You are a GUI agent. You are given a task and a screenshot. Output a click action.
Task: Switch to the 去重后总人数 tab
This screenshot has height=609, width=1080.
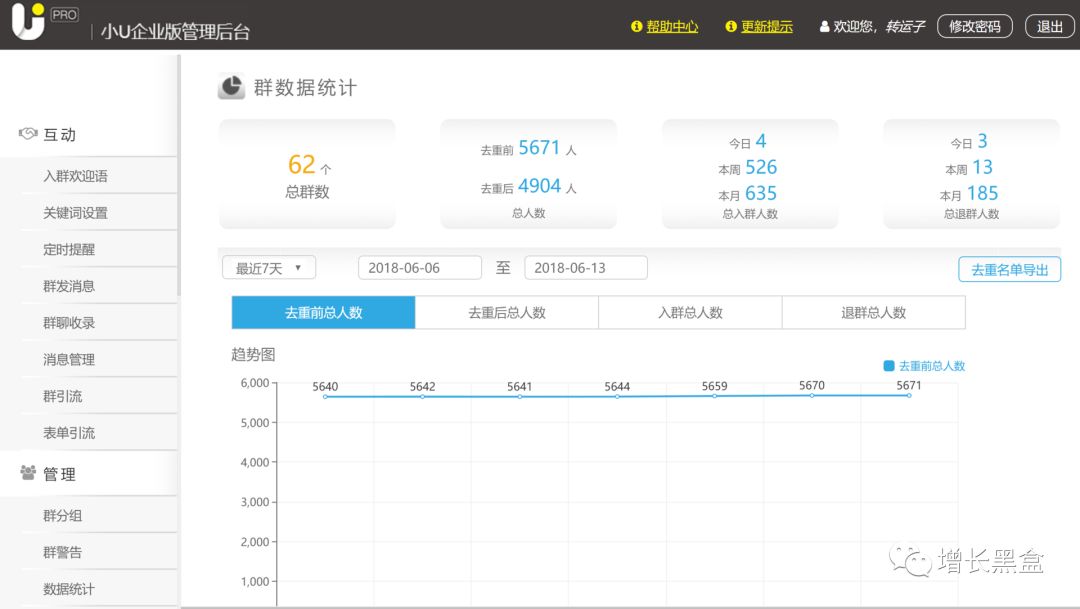point(507,312)
